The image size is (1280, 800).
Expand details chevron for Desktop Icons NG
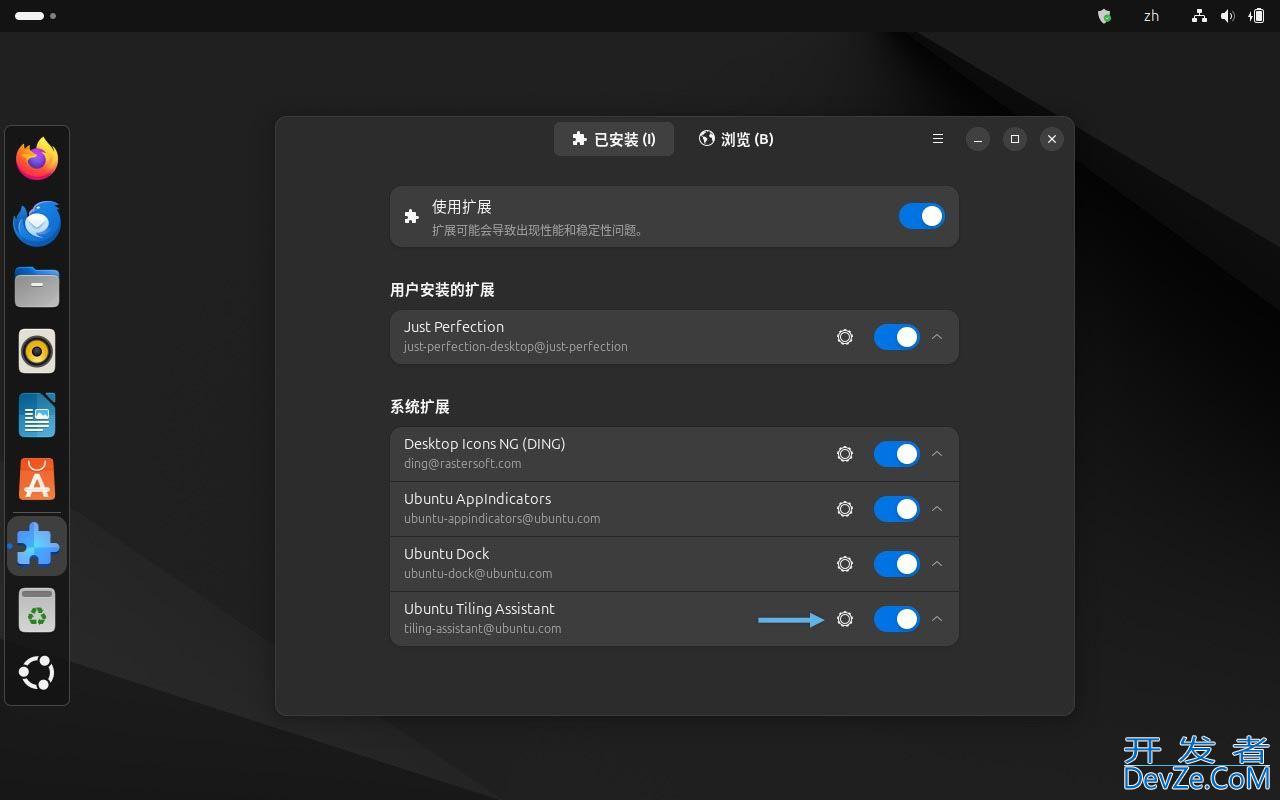coord(937,454)
